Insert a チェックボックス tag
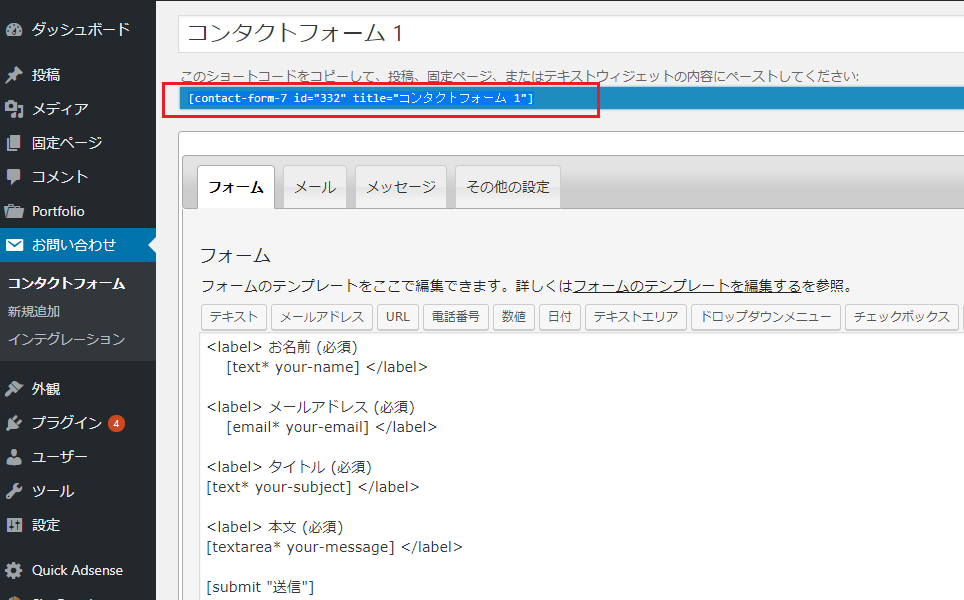 (x=902, y=317)
